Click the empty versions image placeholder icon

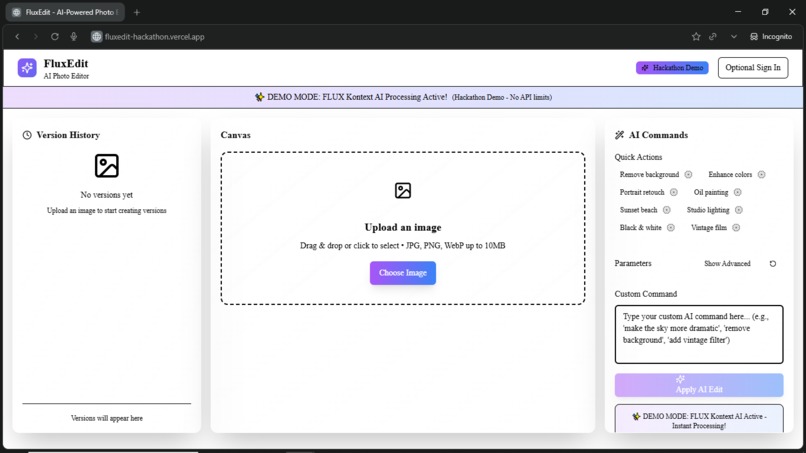point(106,166)
